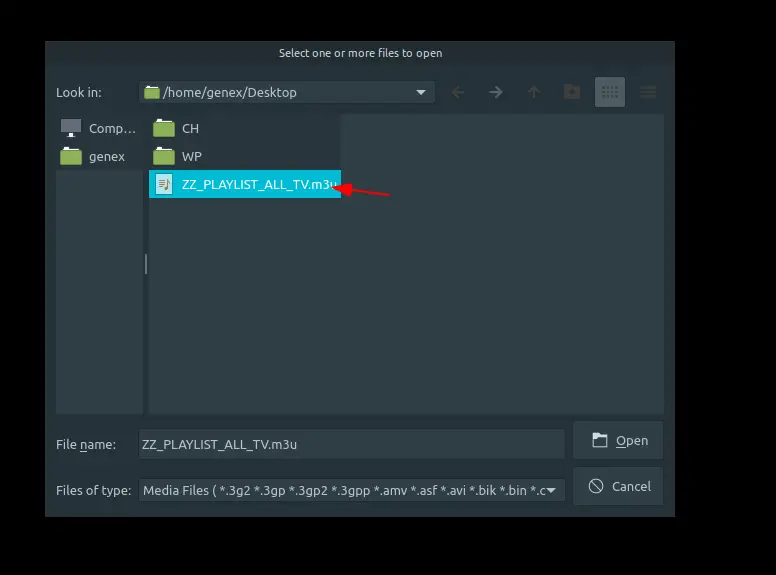Click the playlist file's music icon
776x575 pixels.
164,184
